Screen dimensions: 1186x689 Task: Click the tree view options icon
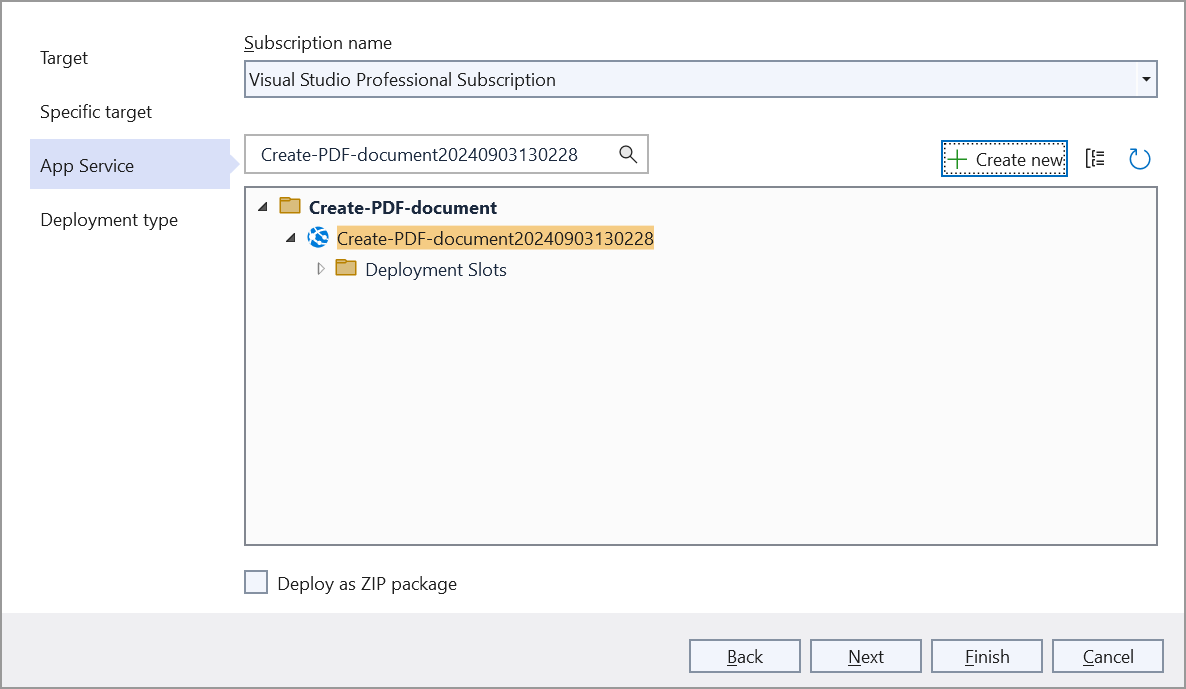[1096, 159]
